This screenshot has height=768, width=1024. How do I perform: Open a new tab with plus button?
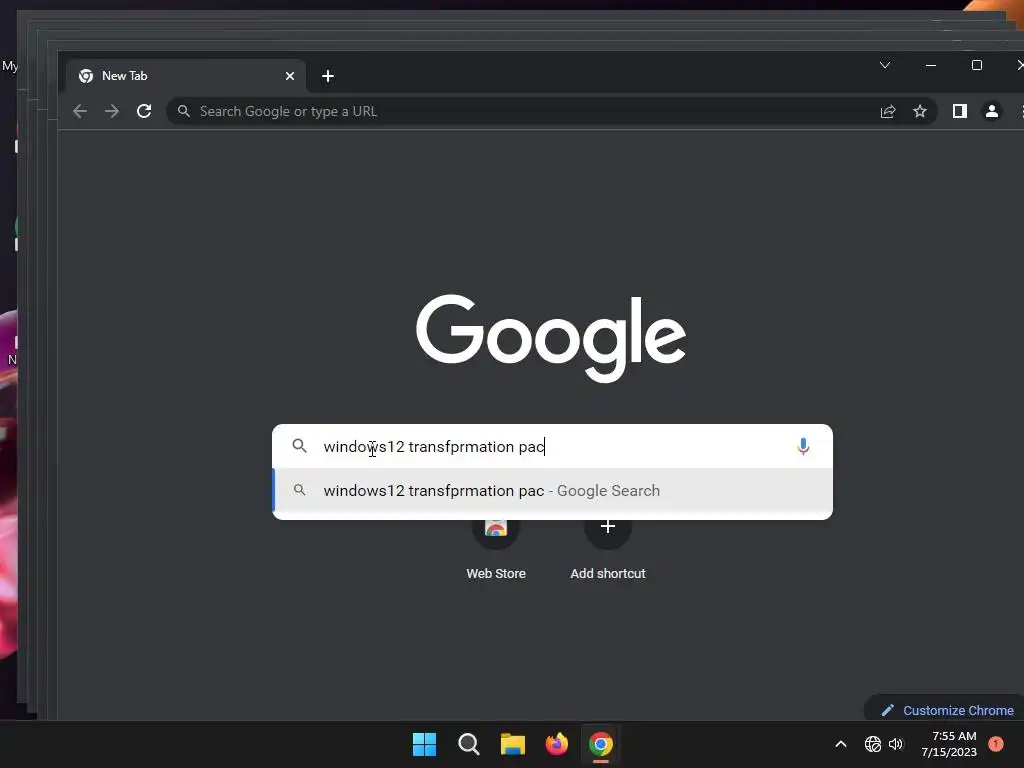[x=328, y=76]
